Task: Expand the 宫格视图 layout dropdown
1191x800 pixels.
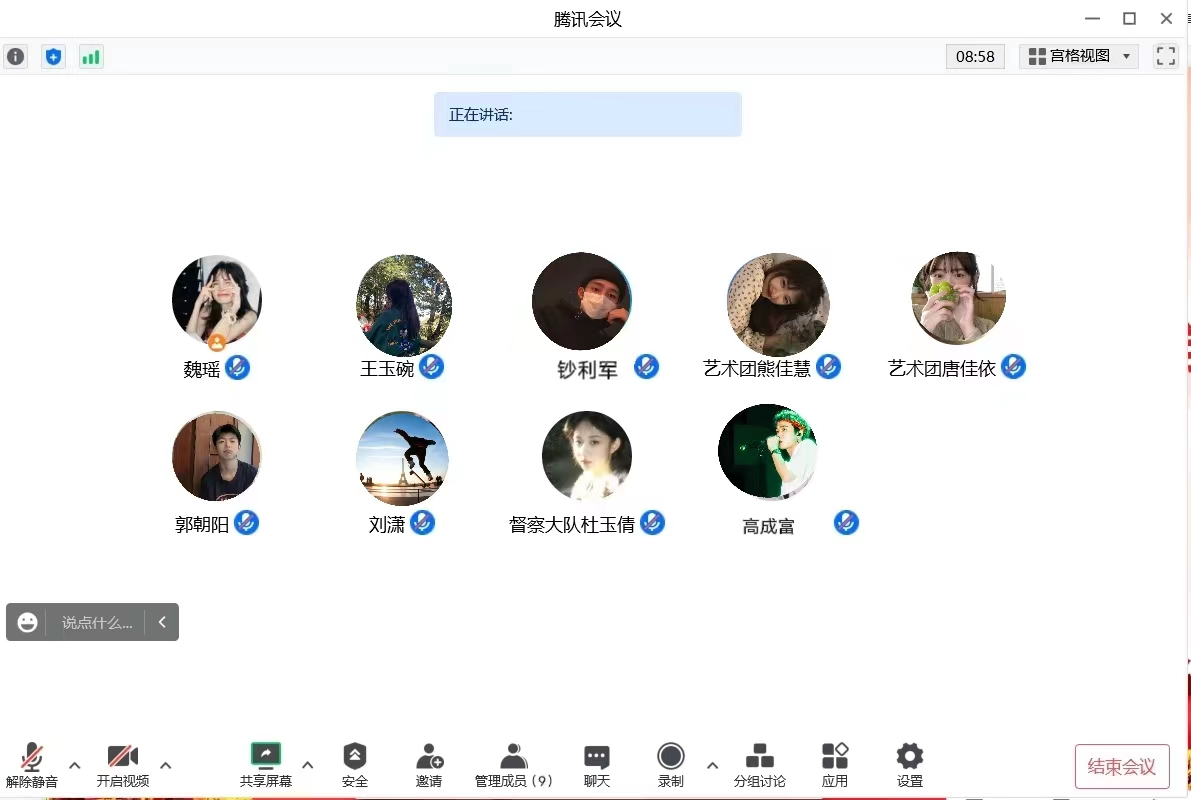Action: click(x=1079, y=56)
